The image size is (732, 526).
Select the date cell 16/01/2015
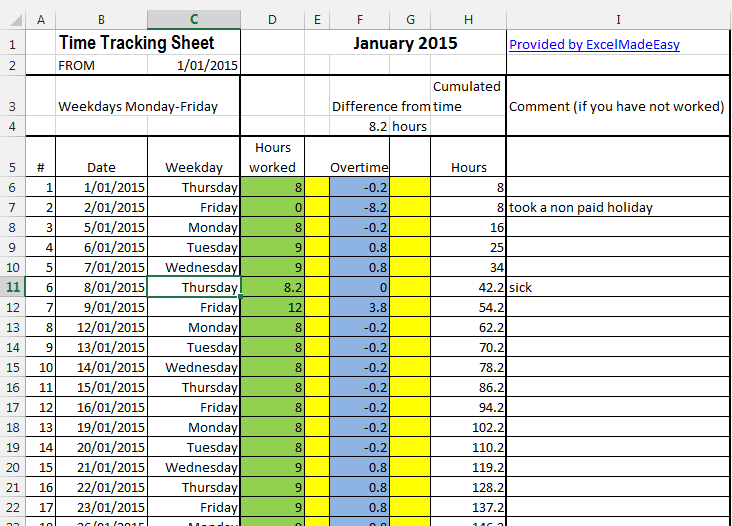tap(101, 407)
